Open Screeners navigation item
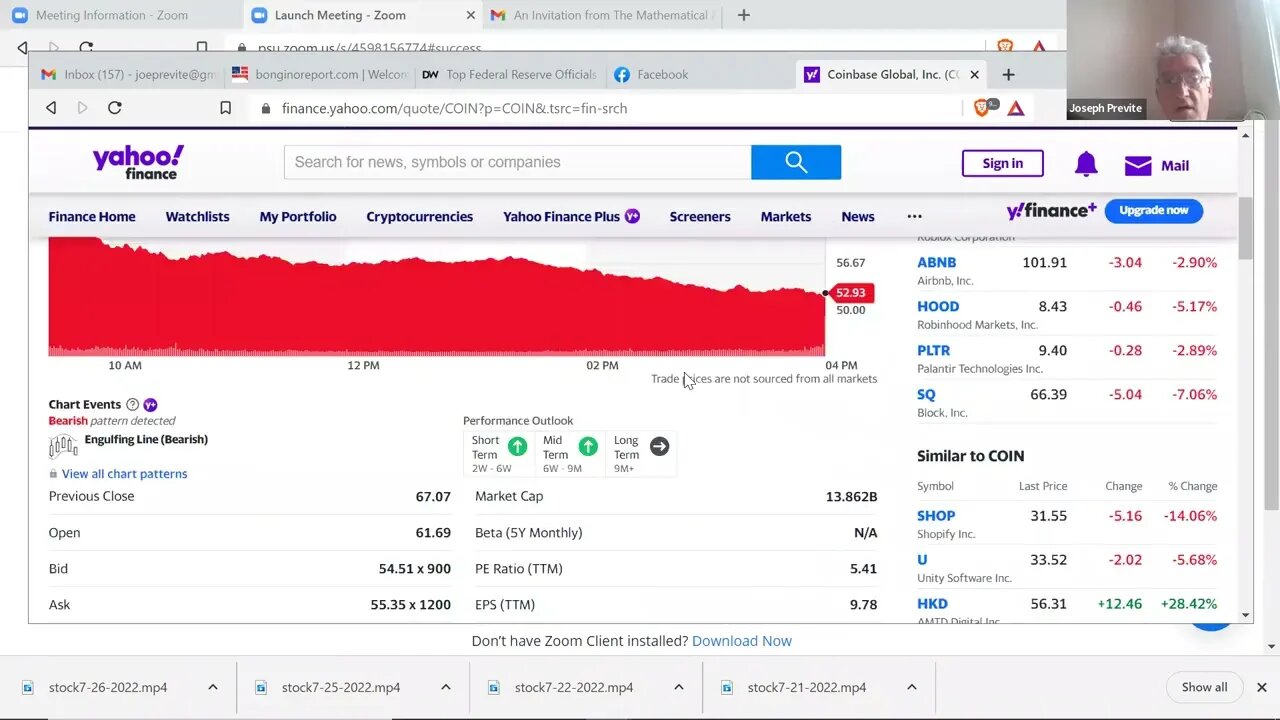Image resolution: width=1280 pixels, height=720 pixels. pyautogui.click(x=700, y=216)
